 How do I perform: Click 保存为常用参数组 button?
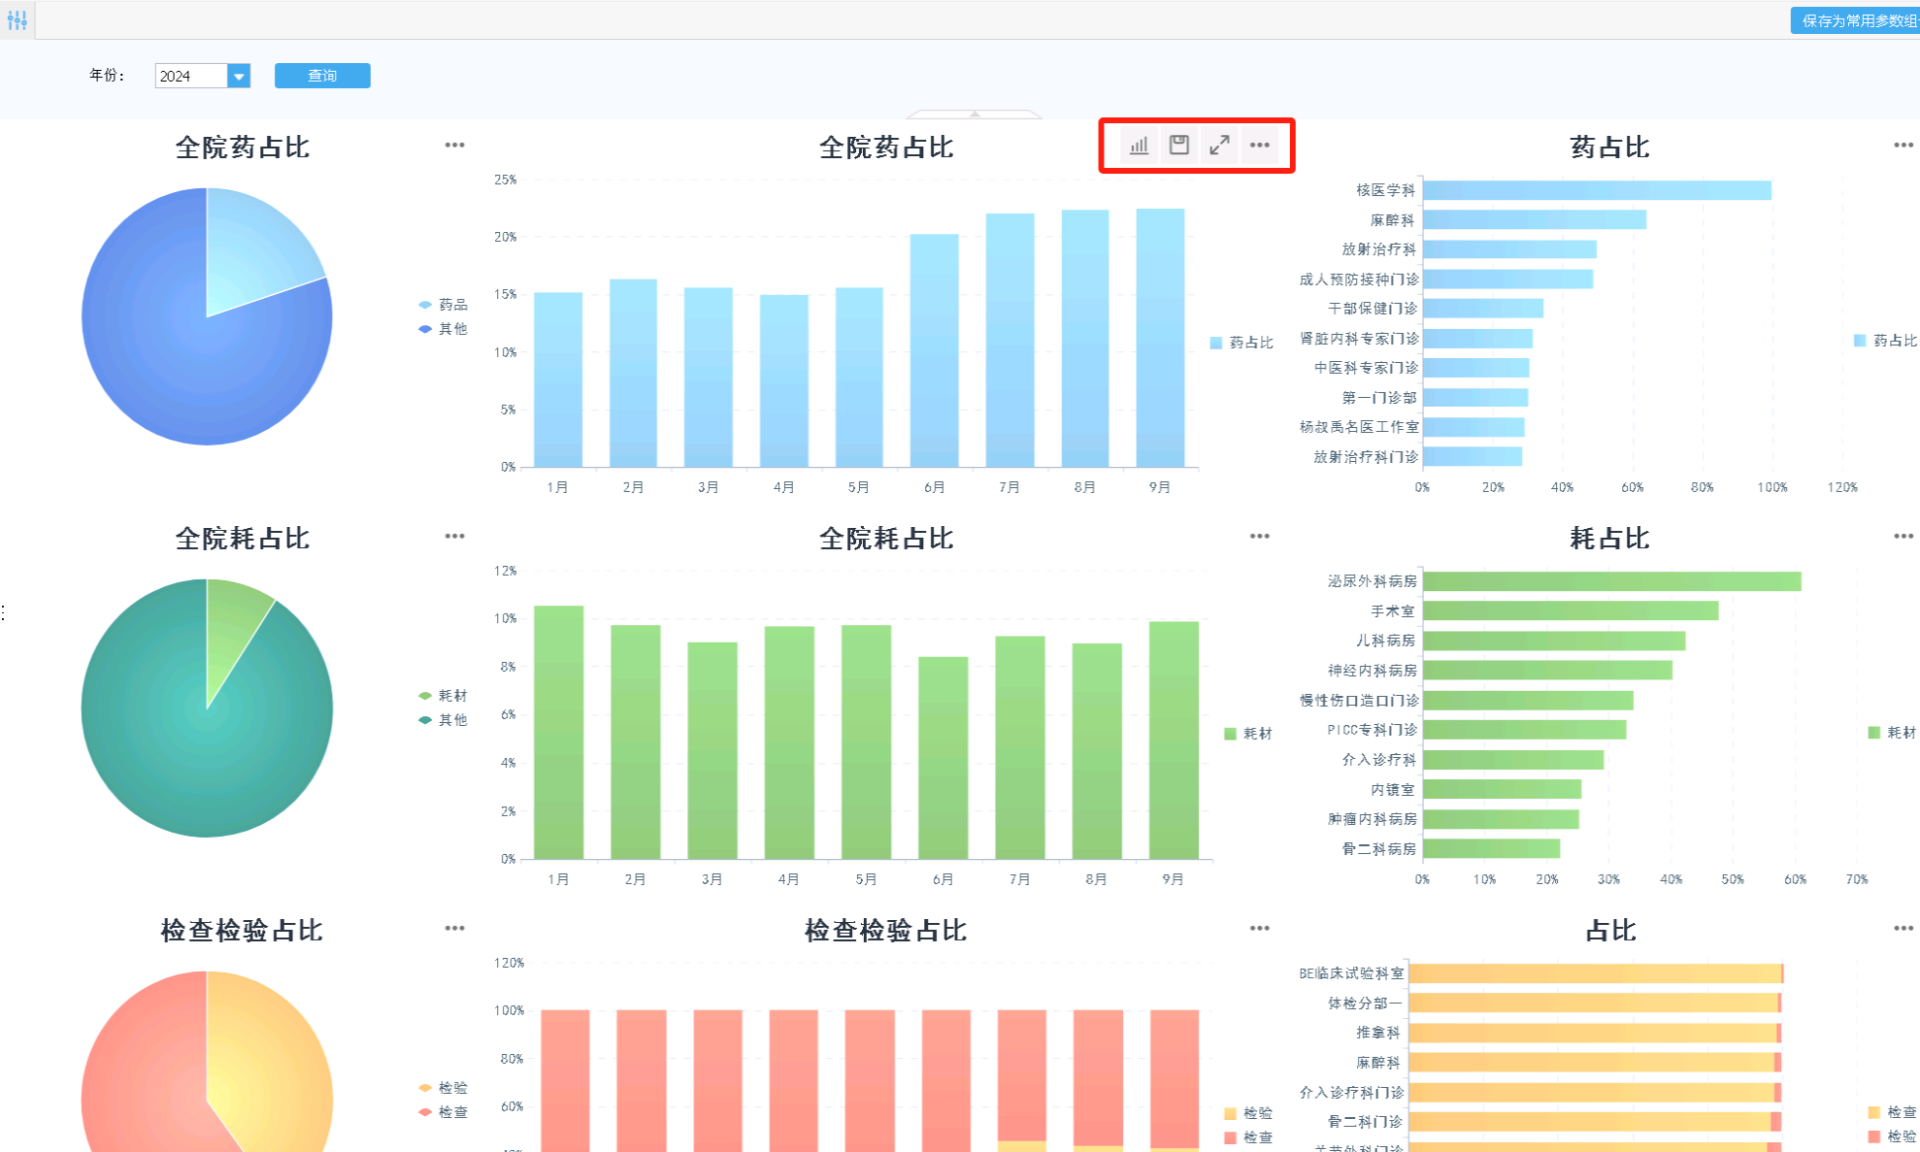(x=1856, y=20)
